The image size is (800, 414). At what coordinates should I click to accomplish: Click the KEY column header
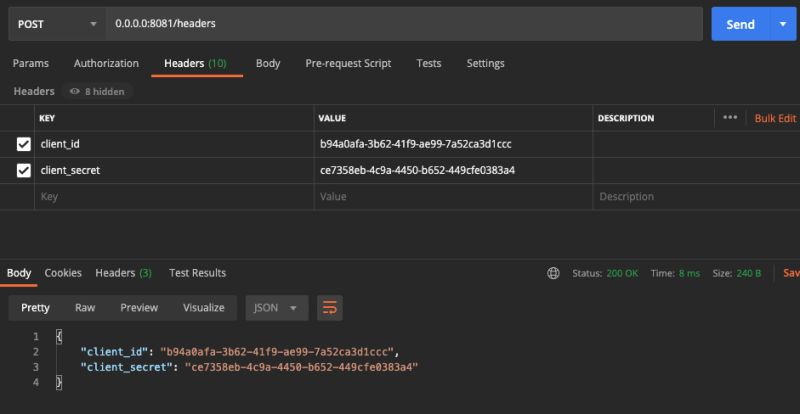(47, 118)
